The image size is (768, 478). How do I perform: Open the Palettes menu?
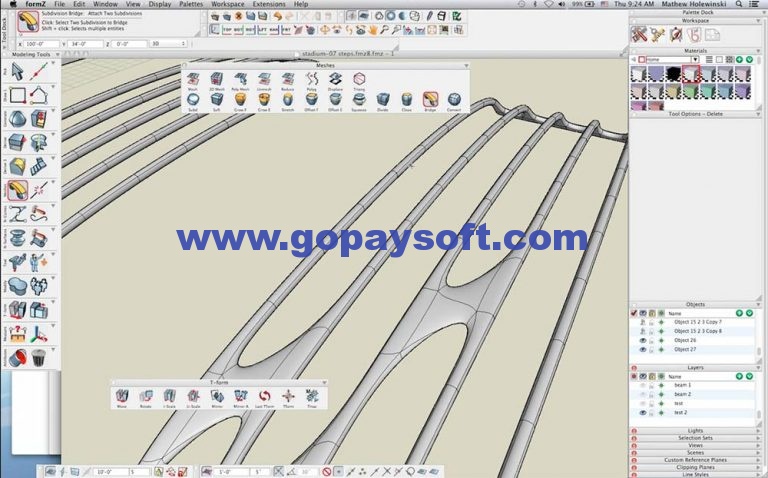[191, 4]
